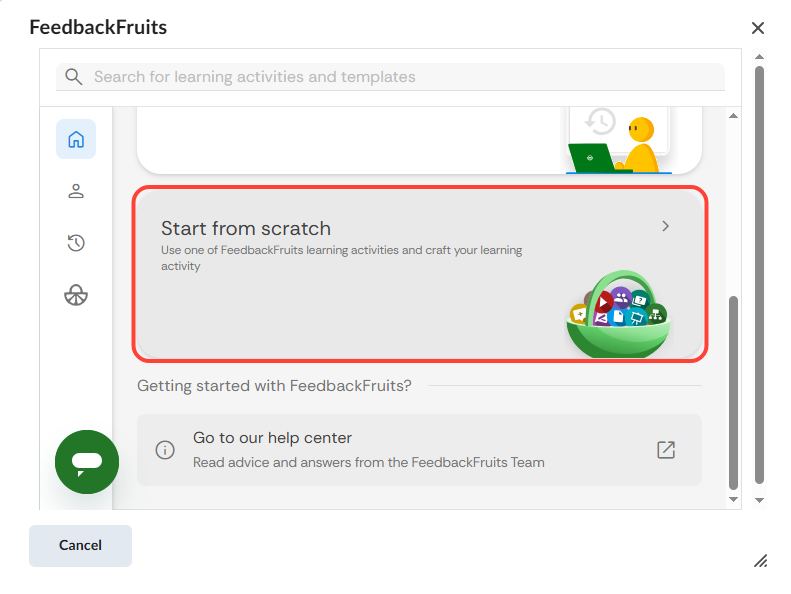Open the green chat bubble button
This screenshot has height=594, width=791.
[87, 462]
